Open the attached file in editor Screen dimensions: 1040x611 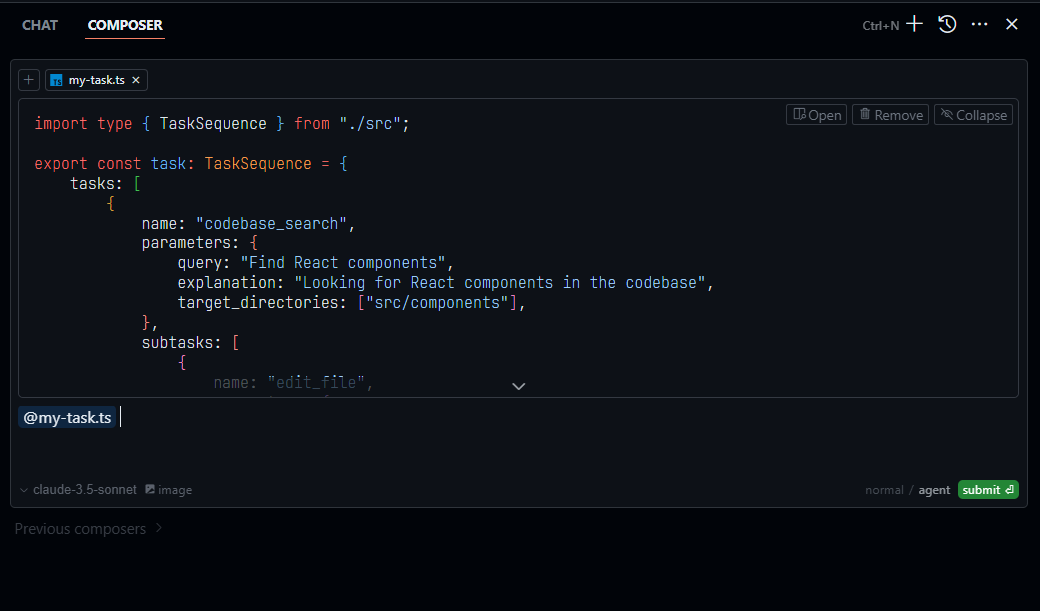tap(816, 115)
